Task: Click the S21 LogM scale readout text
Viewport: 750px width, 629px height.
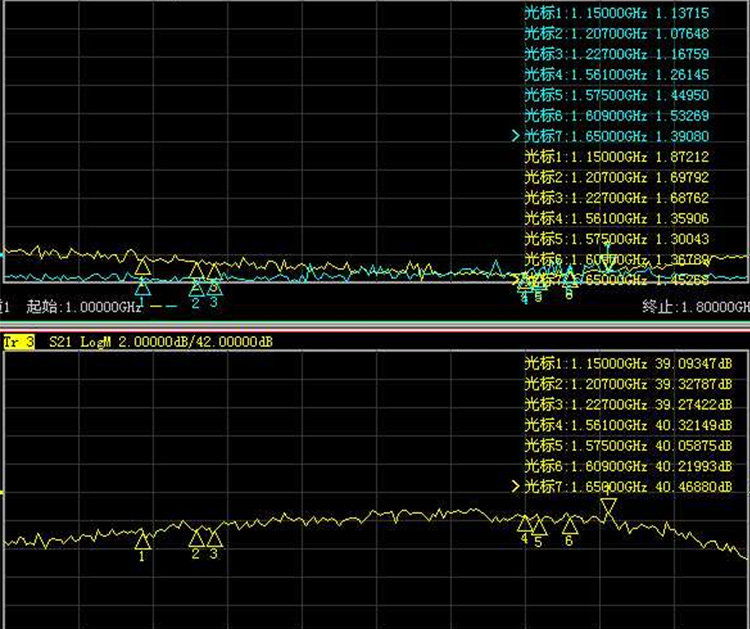Action: 160,343
